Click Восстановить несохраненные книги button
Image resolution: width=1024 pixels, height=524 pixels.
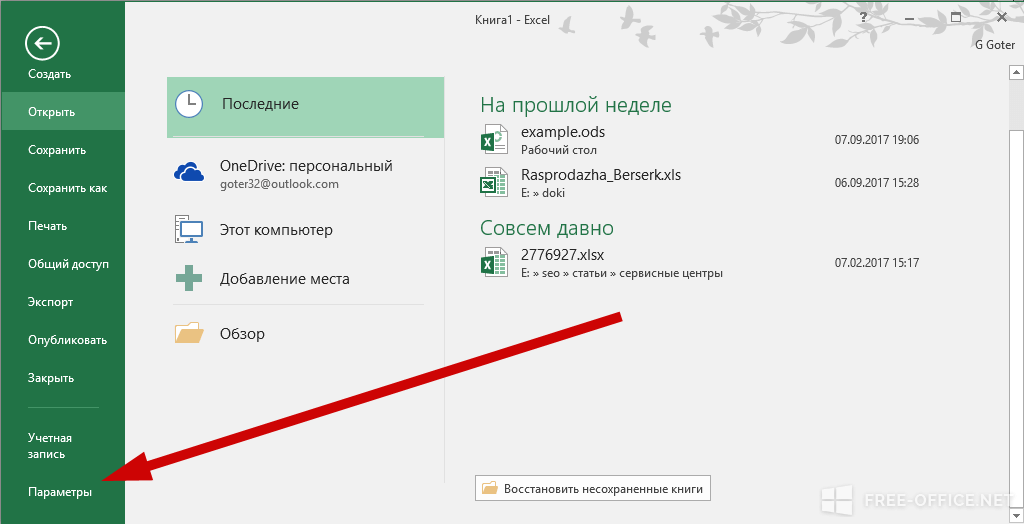coord(592,488)
